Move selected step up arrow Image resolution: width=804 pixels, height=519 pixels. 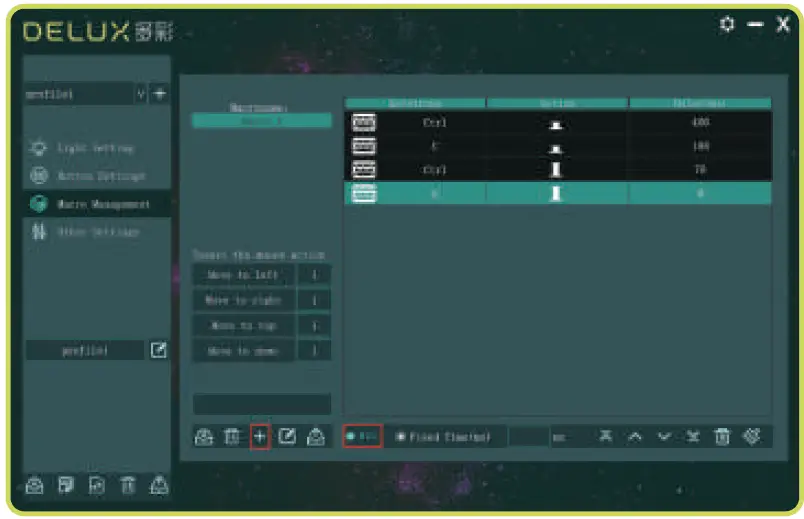click(635, 437)
